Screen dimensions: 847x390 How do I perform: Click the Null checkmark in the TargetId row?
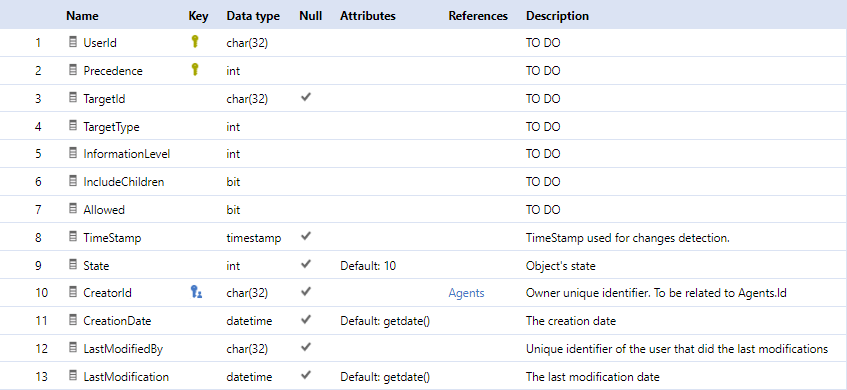306,98
